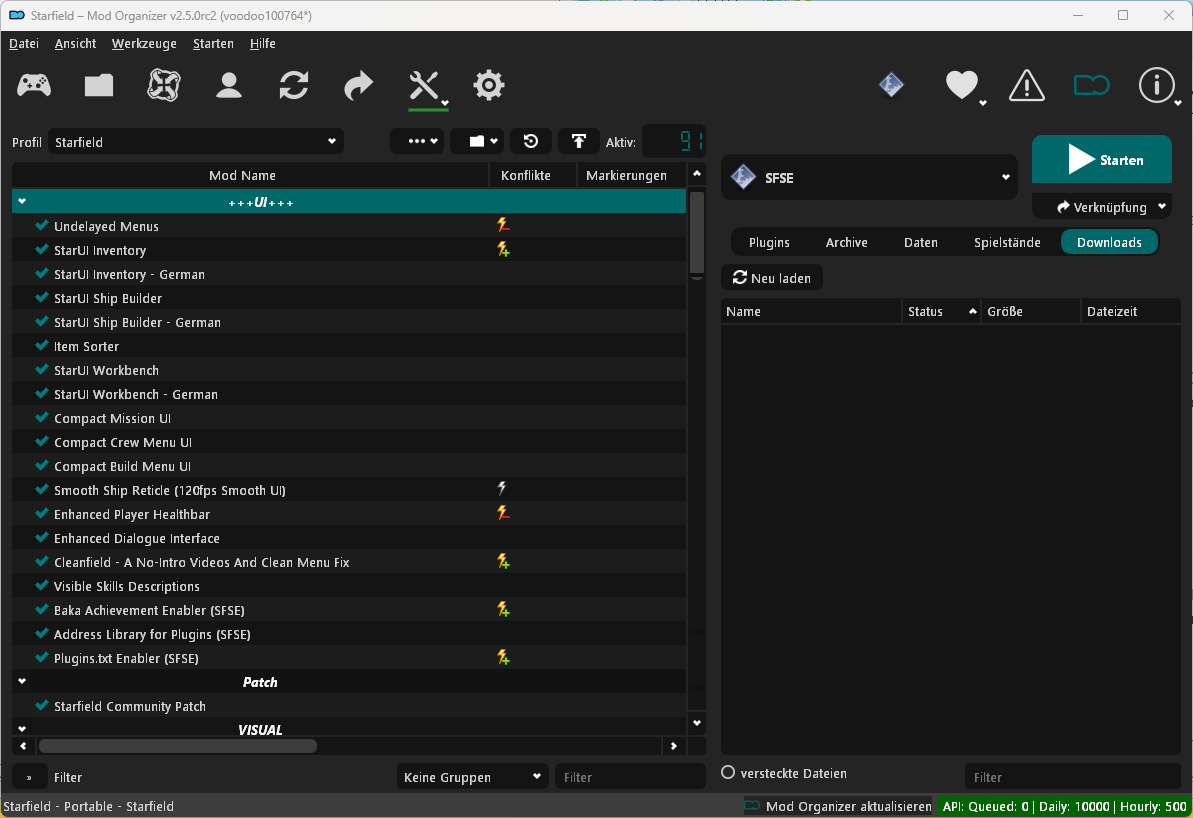Open the install mod from archive folder icon
Viewport: 1193px width, 818px height.
point(99,85)
